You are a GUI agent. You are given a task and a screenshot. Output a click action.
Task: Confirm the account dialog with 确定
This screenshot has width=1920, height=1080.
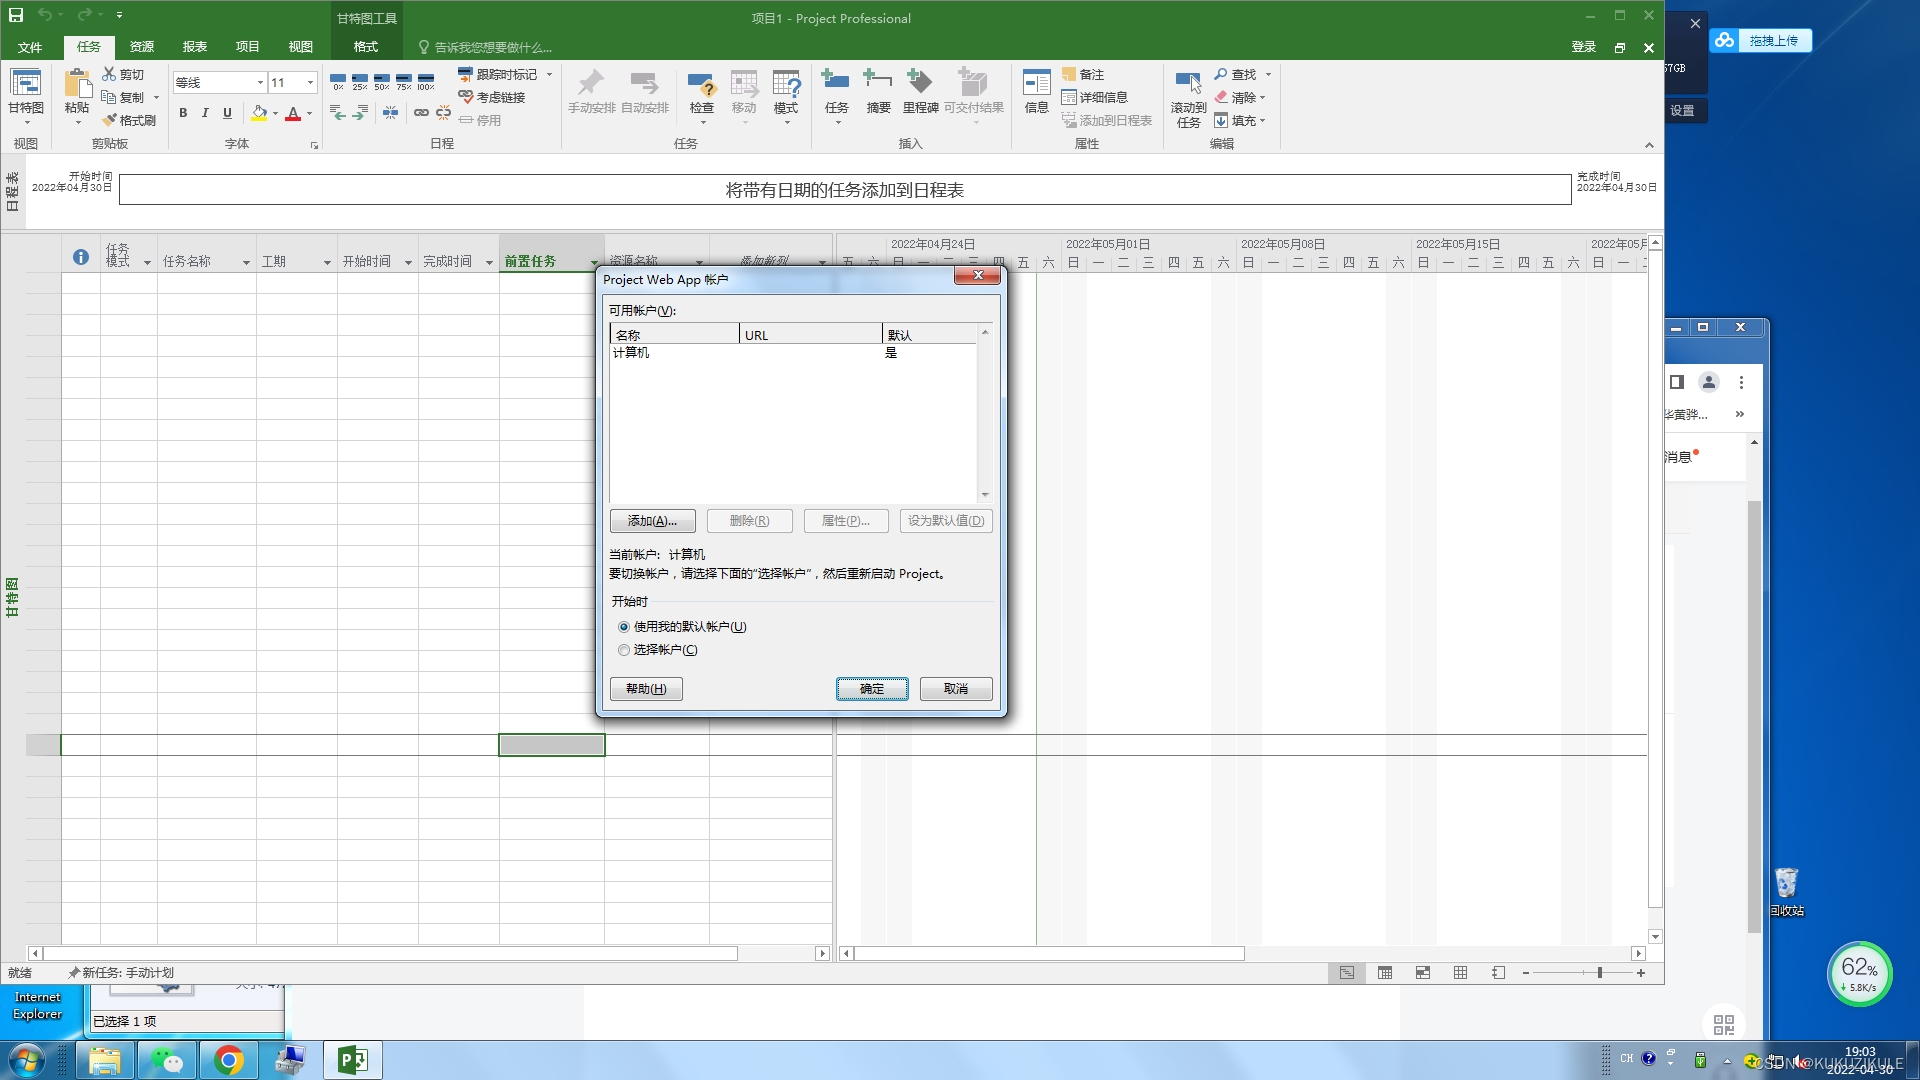tap(871, 688)
